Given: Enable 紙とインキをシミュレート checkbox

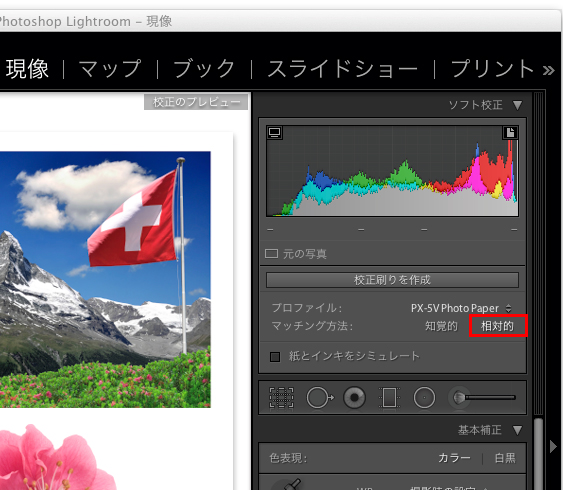Looking at the screenshot, I should tap(275, 357).
